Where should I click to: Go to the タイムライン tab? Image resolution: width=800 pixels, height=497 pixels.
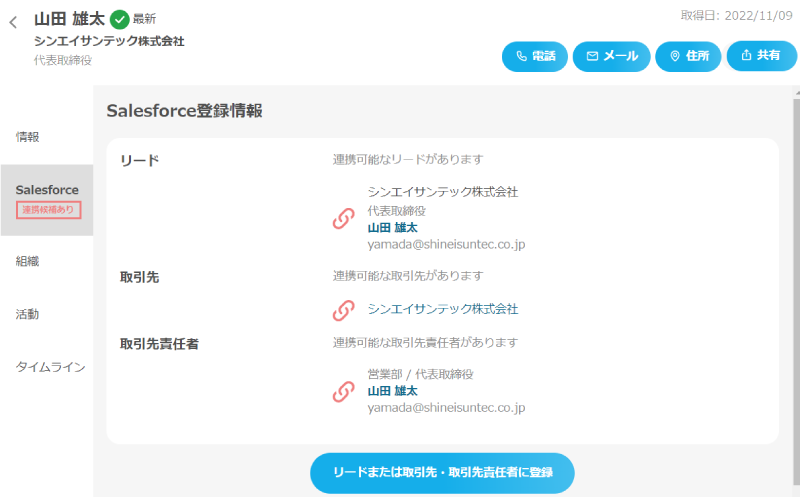point(50,367)
